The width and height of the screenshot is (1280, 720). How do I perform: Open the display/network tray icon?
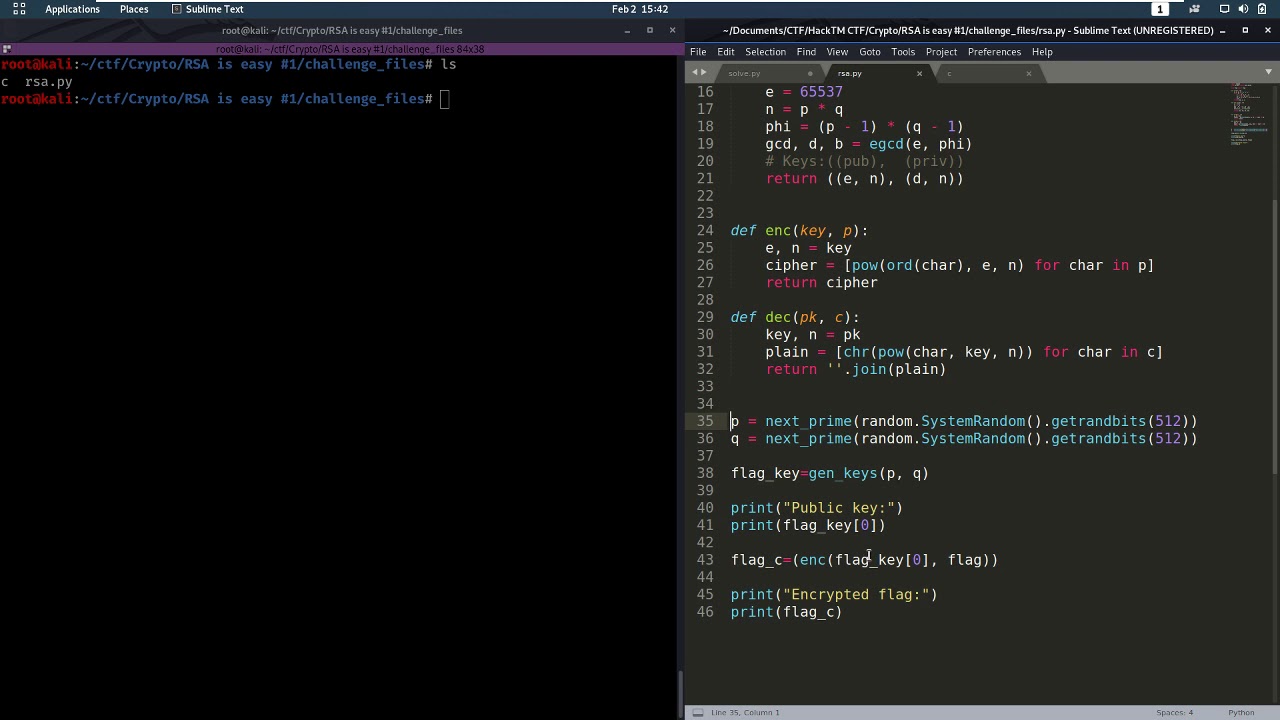(1224, 9)
